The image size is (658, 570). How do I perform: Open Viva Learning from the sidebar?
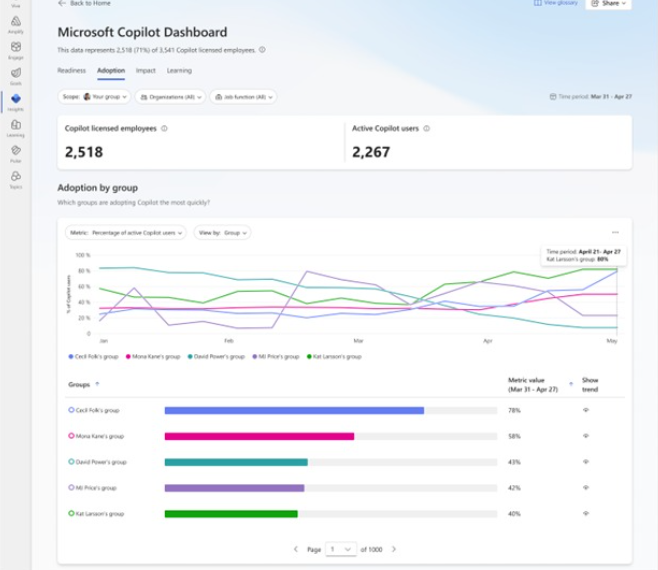click(x=16, y=128)
